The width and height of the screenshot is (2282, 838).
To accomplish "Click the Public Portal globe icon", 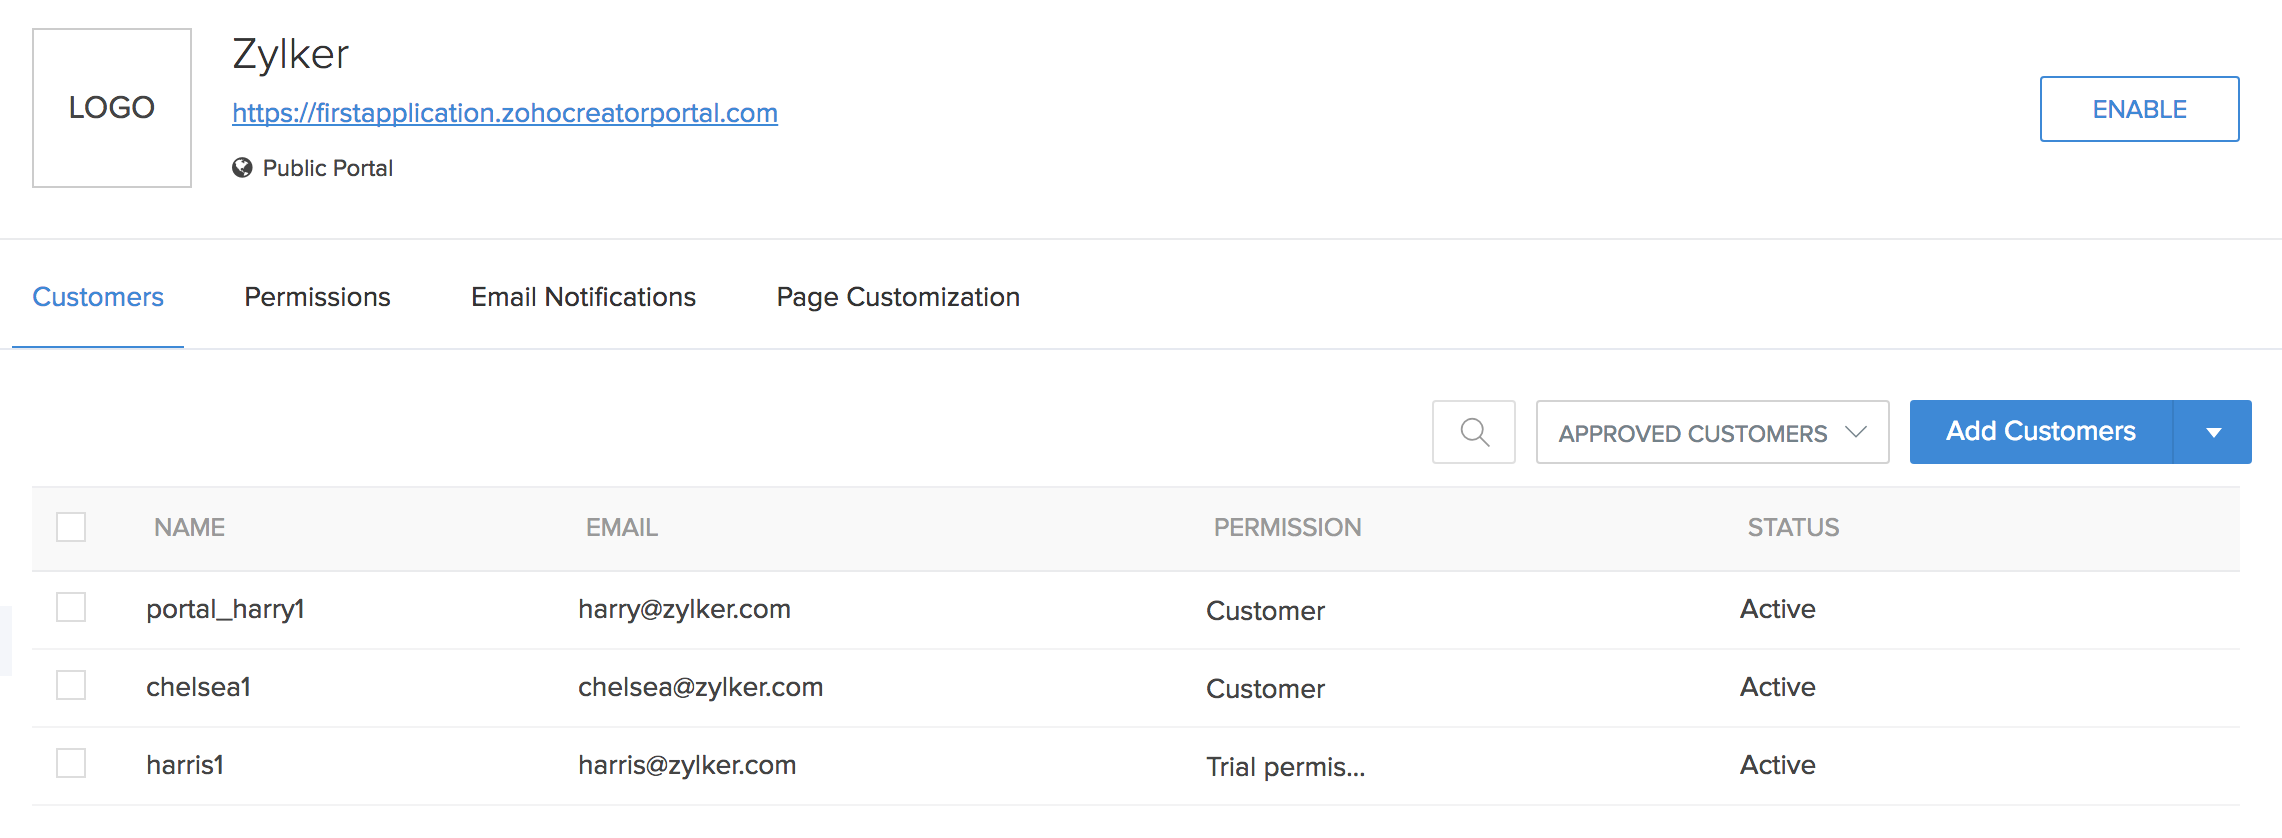I will pyautogui.click(x=242, y=168).
